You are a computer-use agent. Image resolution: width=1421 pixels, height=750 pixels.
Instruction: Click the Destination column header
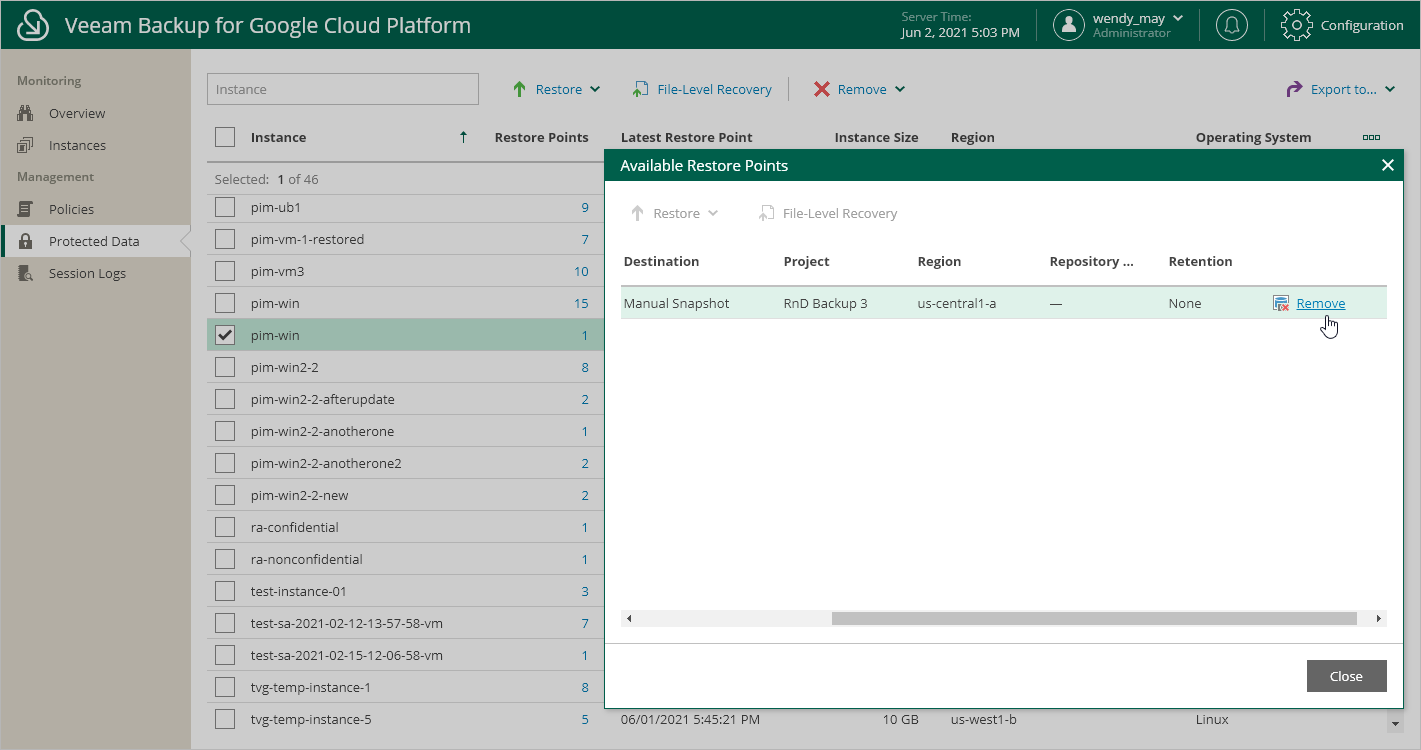[661, 261]
